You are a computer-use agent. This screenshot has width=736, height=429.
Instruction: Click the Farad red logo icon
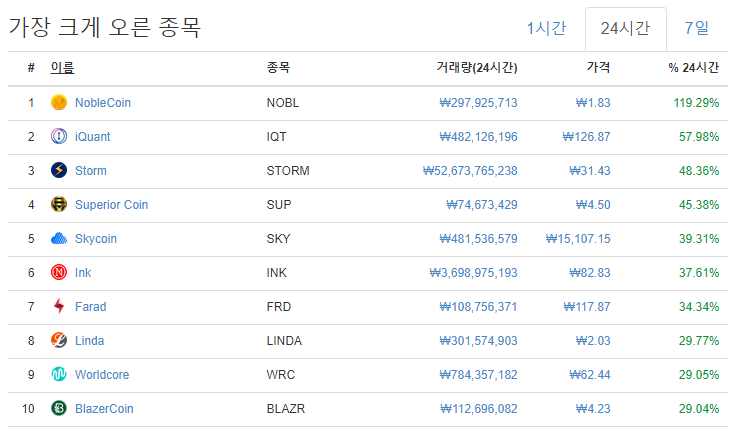coord(58,306)
